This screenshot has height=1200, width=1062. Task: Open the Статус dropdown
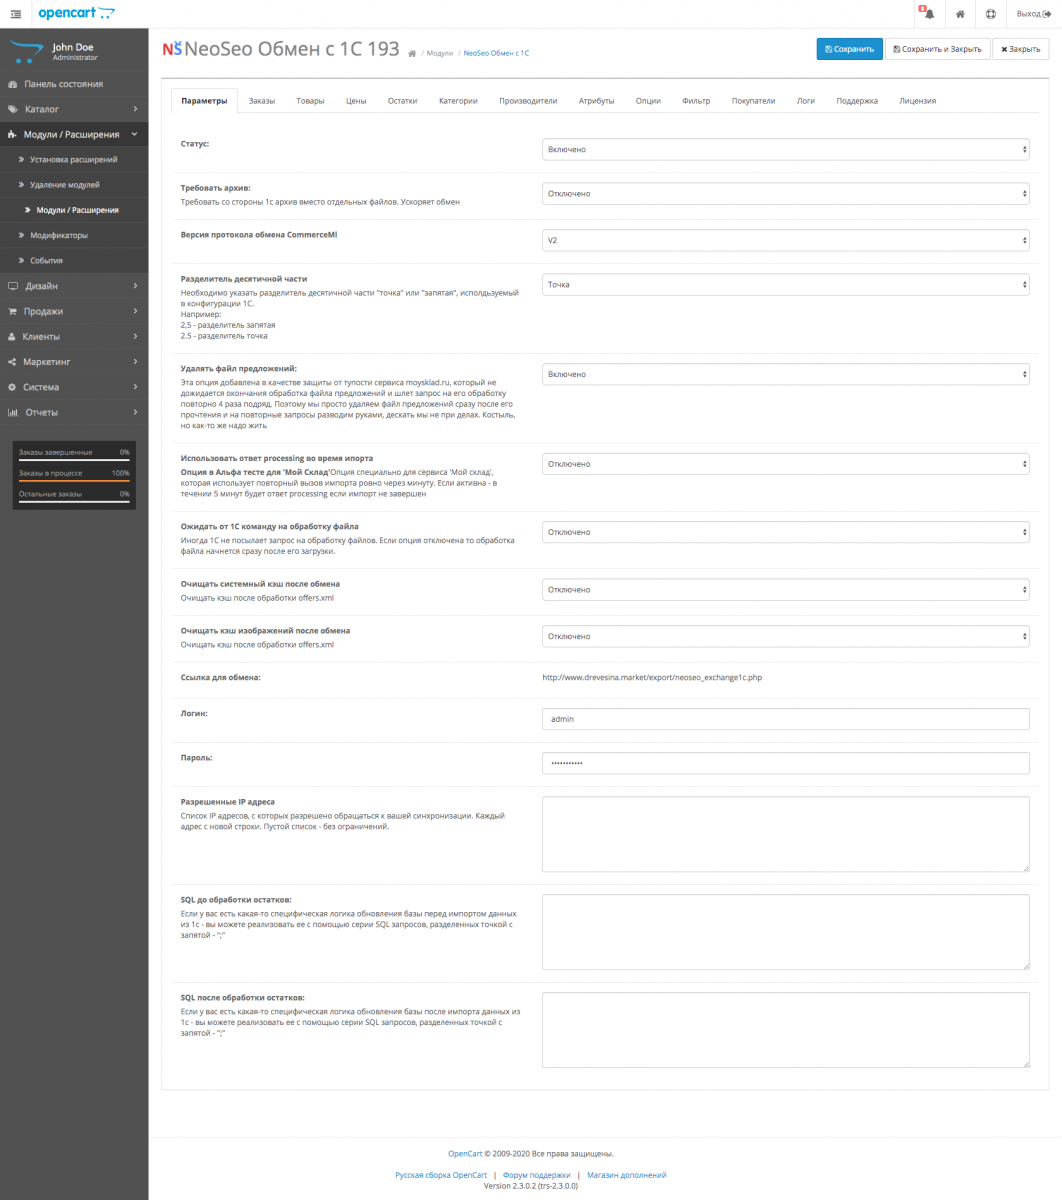coord(785,149)
